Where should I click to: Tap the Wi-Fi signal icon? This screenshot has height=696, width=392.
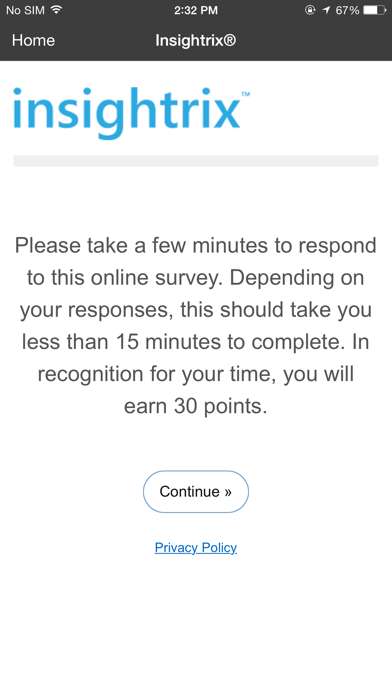click(x=56, y=10)
